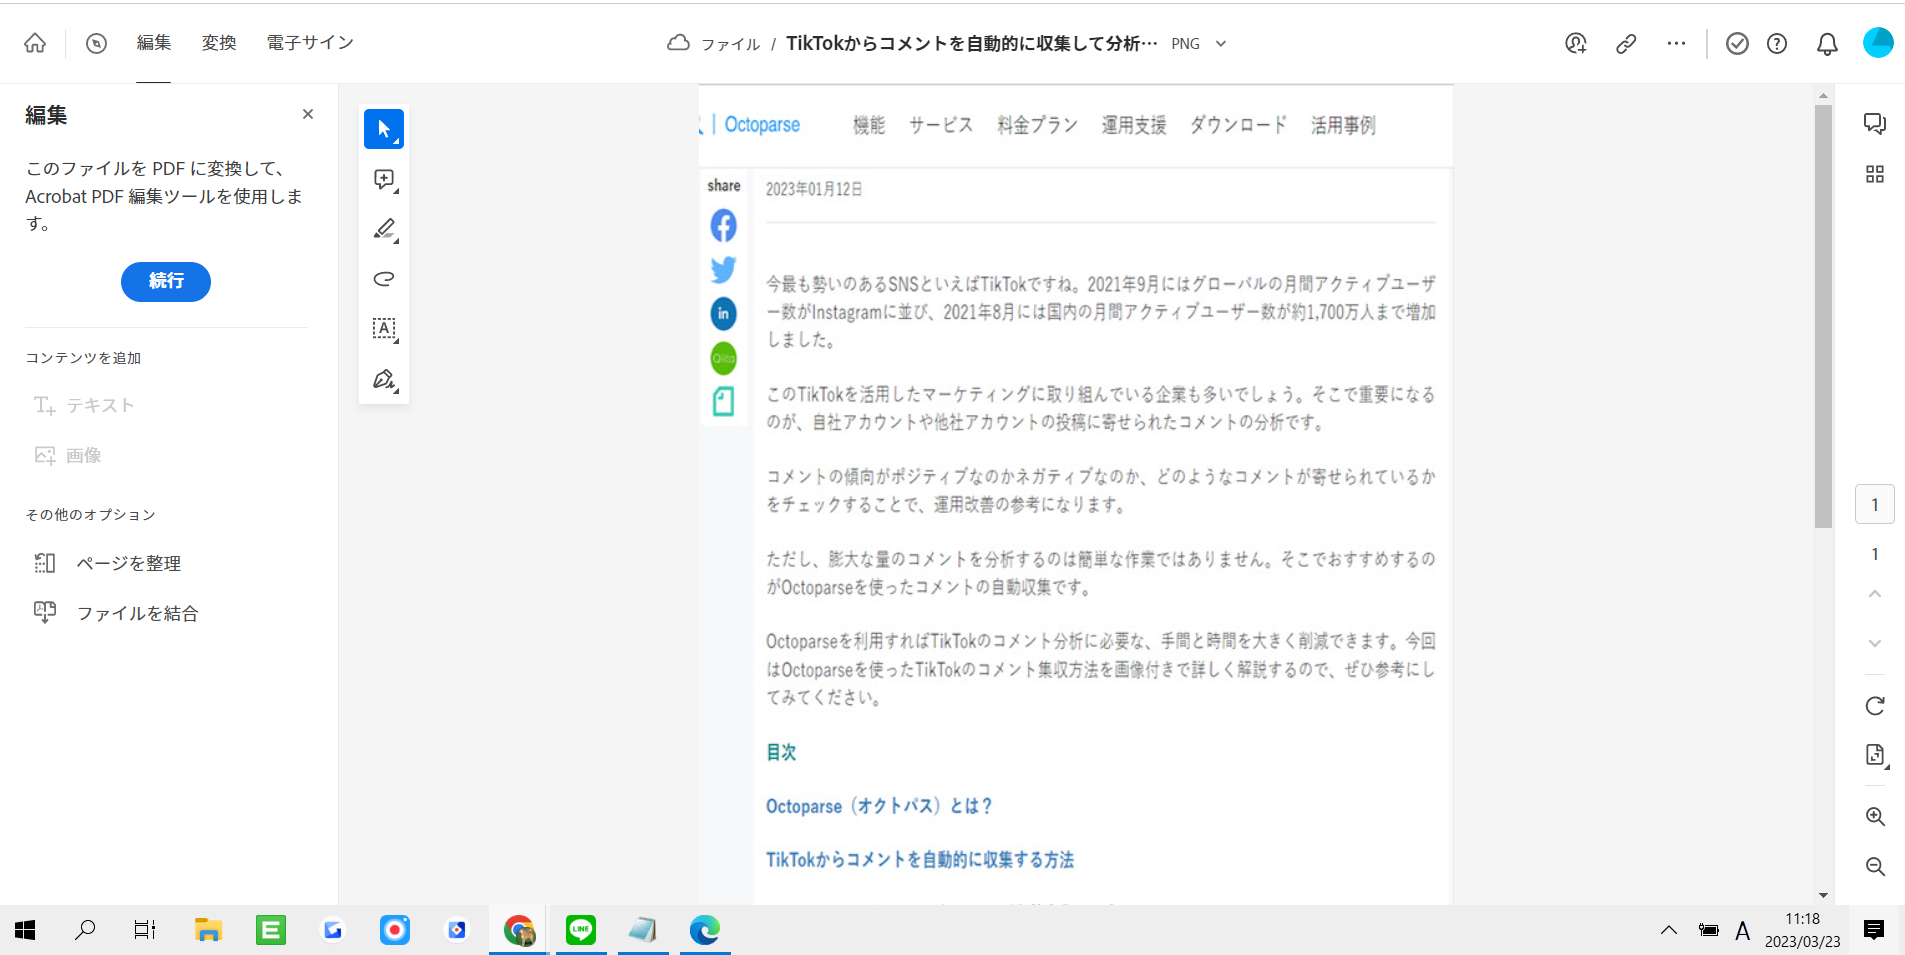
Task: Close the 編集 side panel
Action: (308, 114)
